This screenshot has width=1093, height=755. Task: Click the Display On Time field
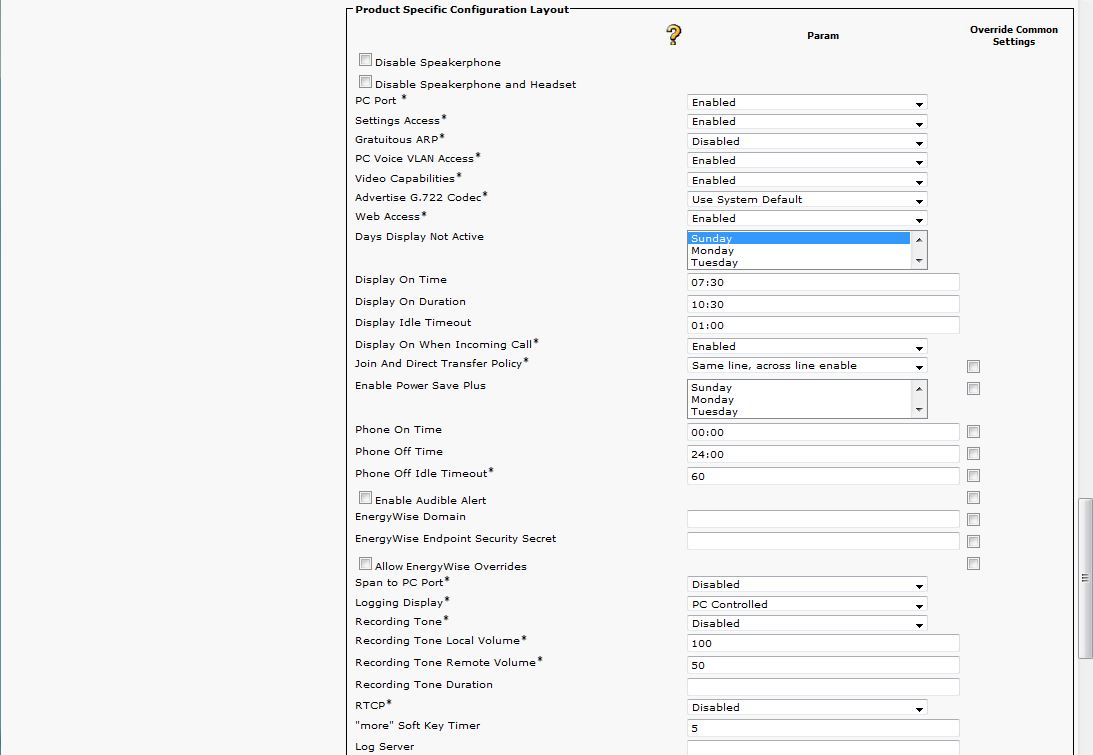(x=823, y=283)
